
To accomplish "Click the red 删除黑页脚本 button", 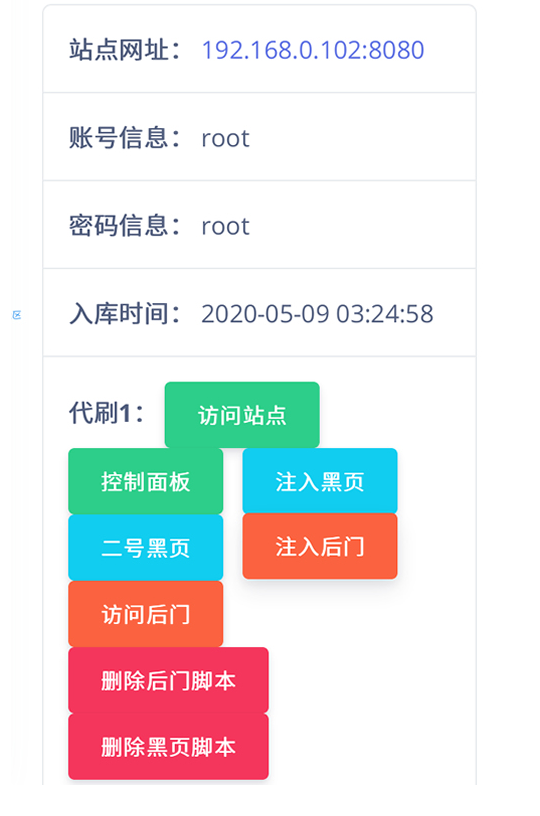I will (169, 746).
